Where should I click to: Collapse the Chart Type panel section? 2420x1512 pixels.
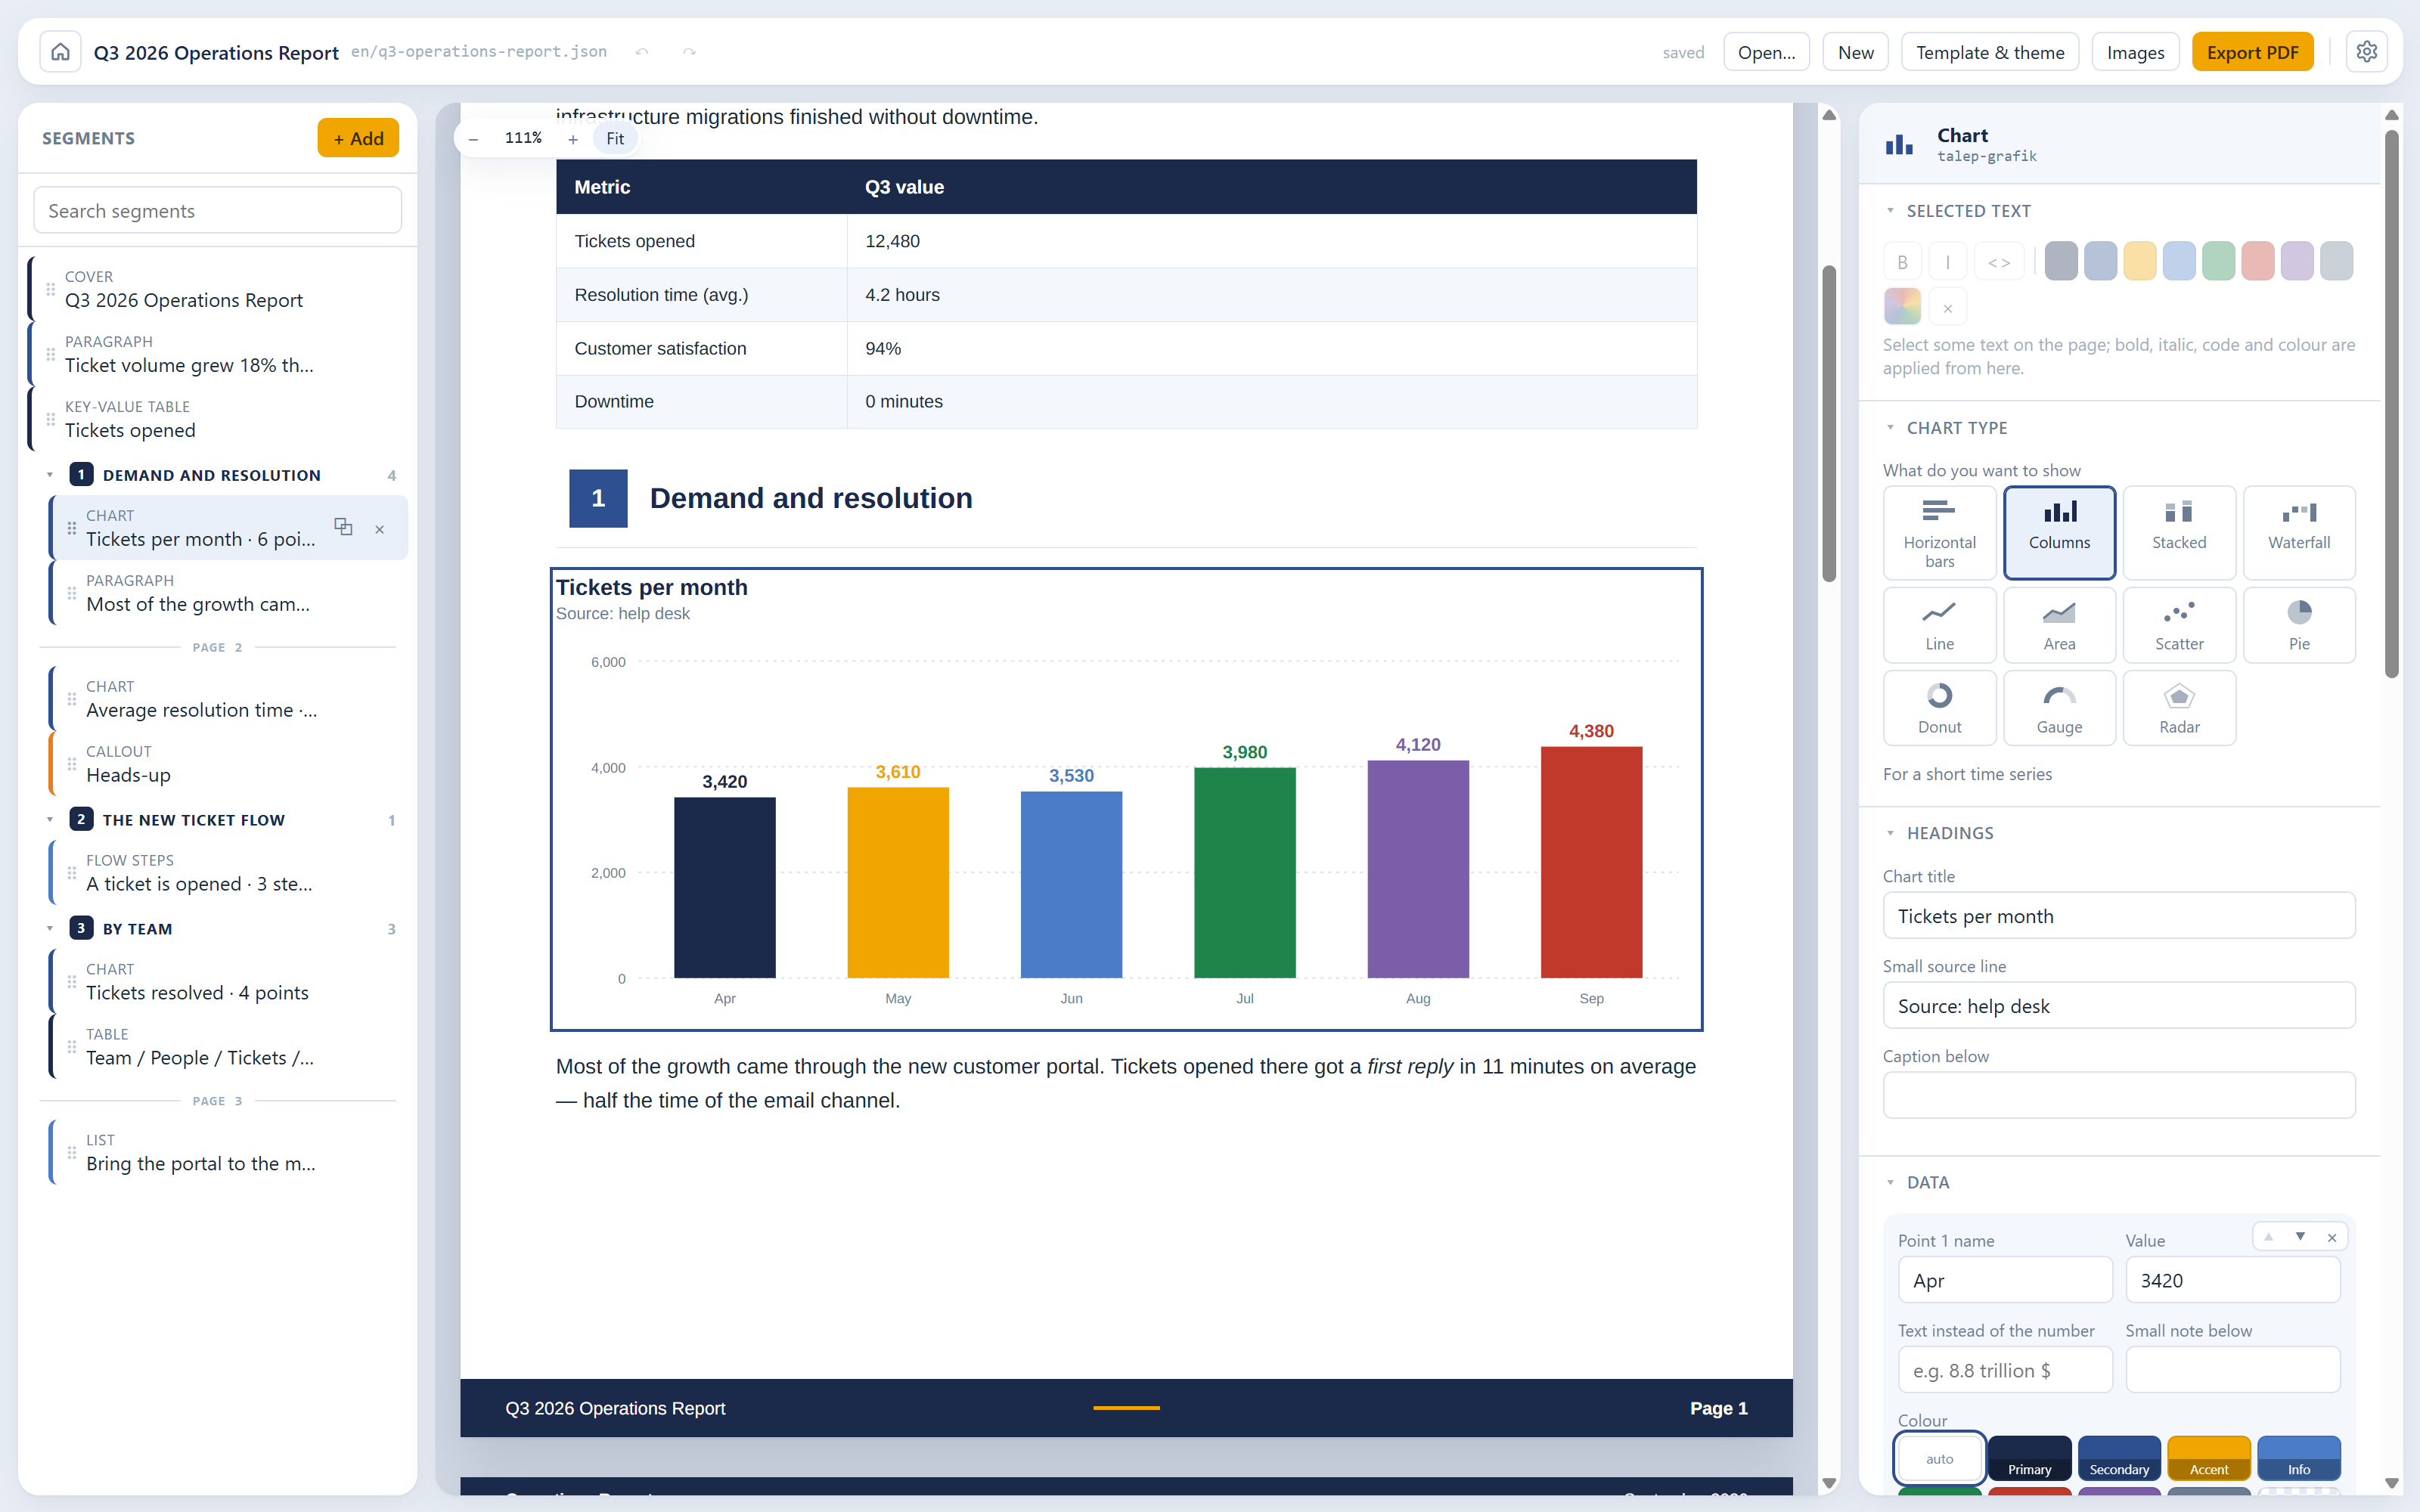[x=1890, y=428]
